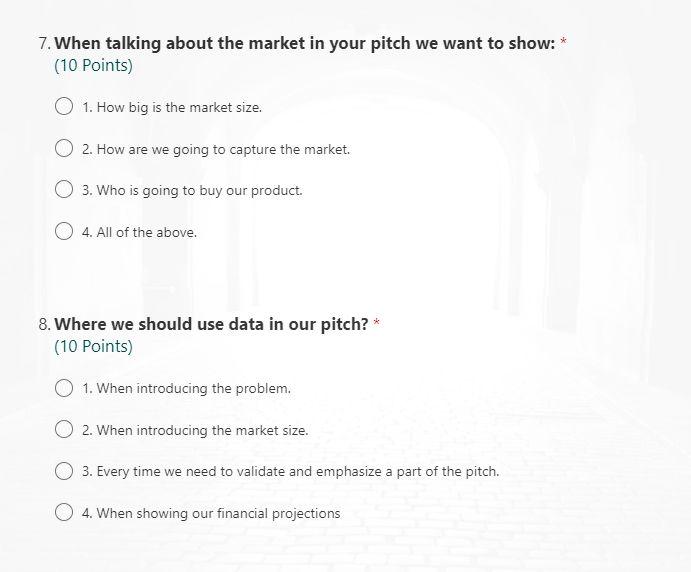Click label '3. Who is going to buy our product.'
Screen dimensions: 691x572
pyautogui.click(x=192, y=190)
